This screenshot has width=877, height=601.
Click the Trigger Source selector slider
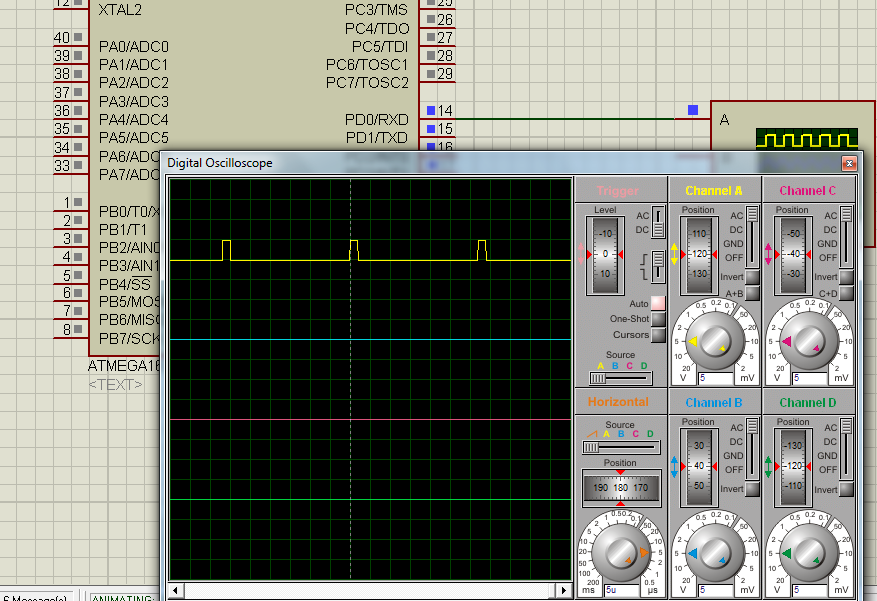coord(620,378)
